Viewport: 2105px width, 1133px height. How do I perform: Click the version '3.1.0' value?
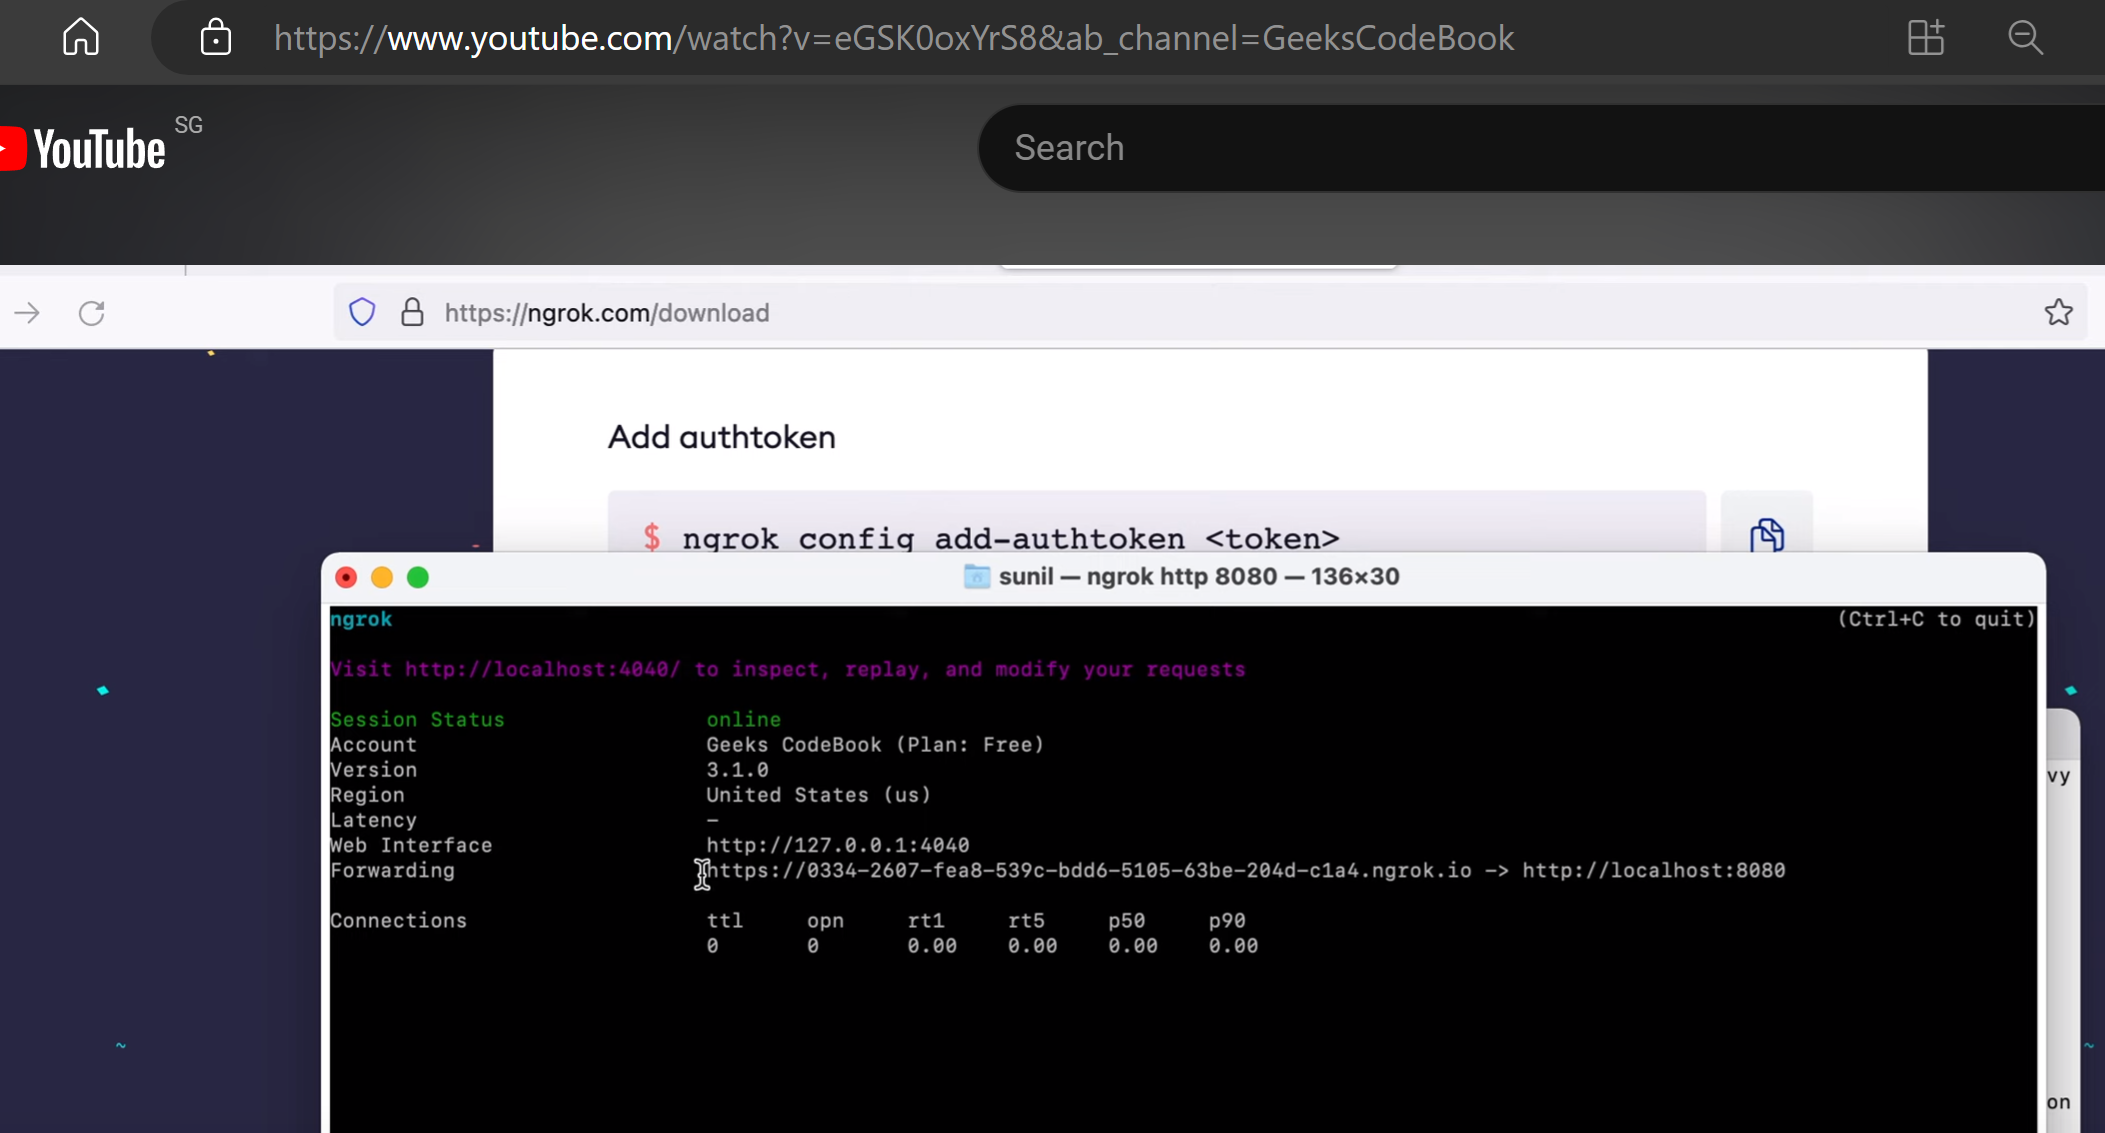(737, 769)
